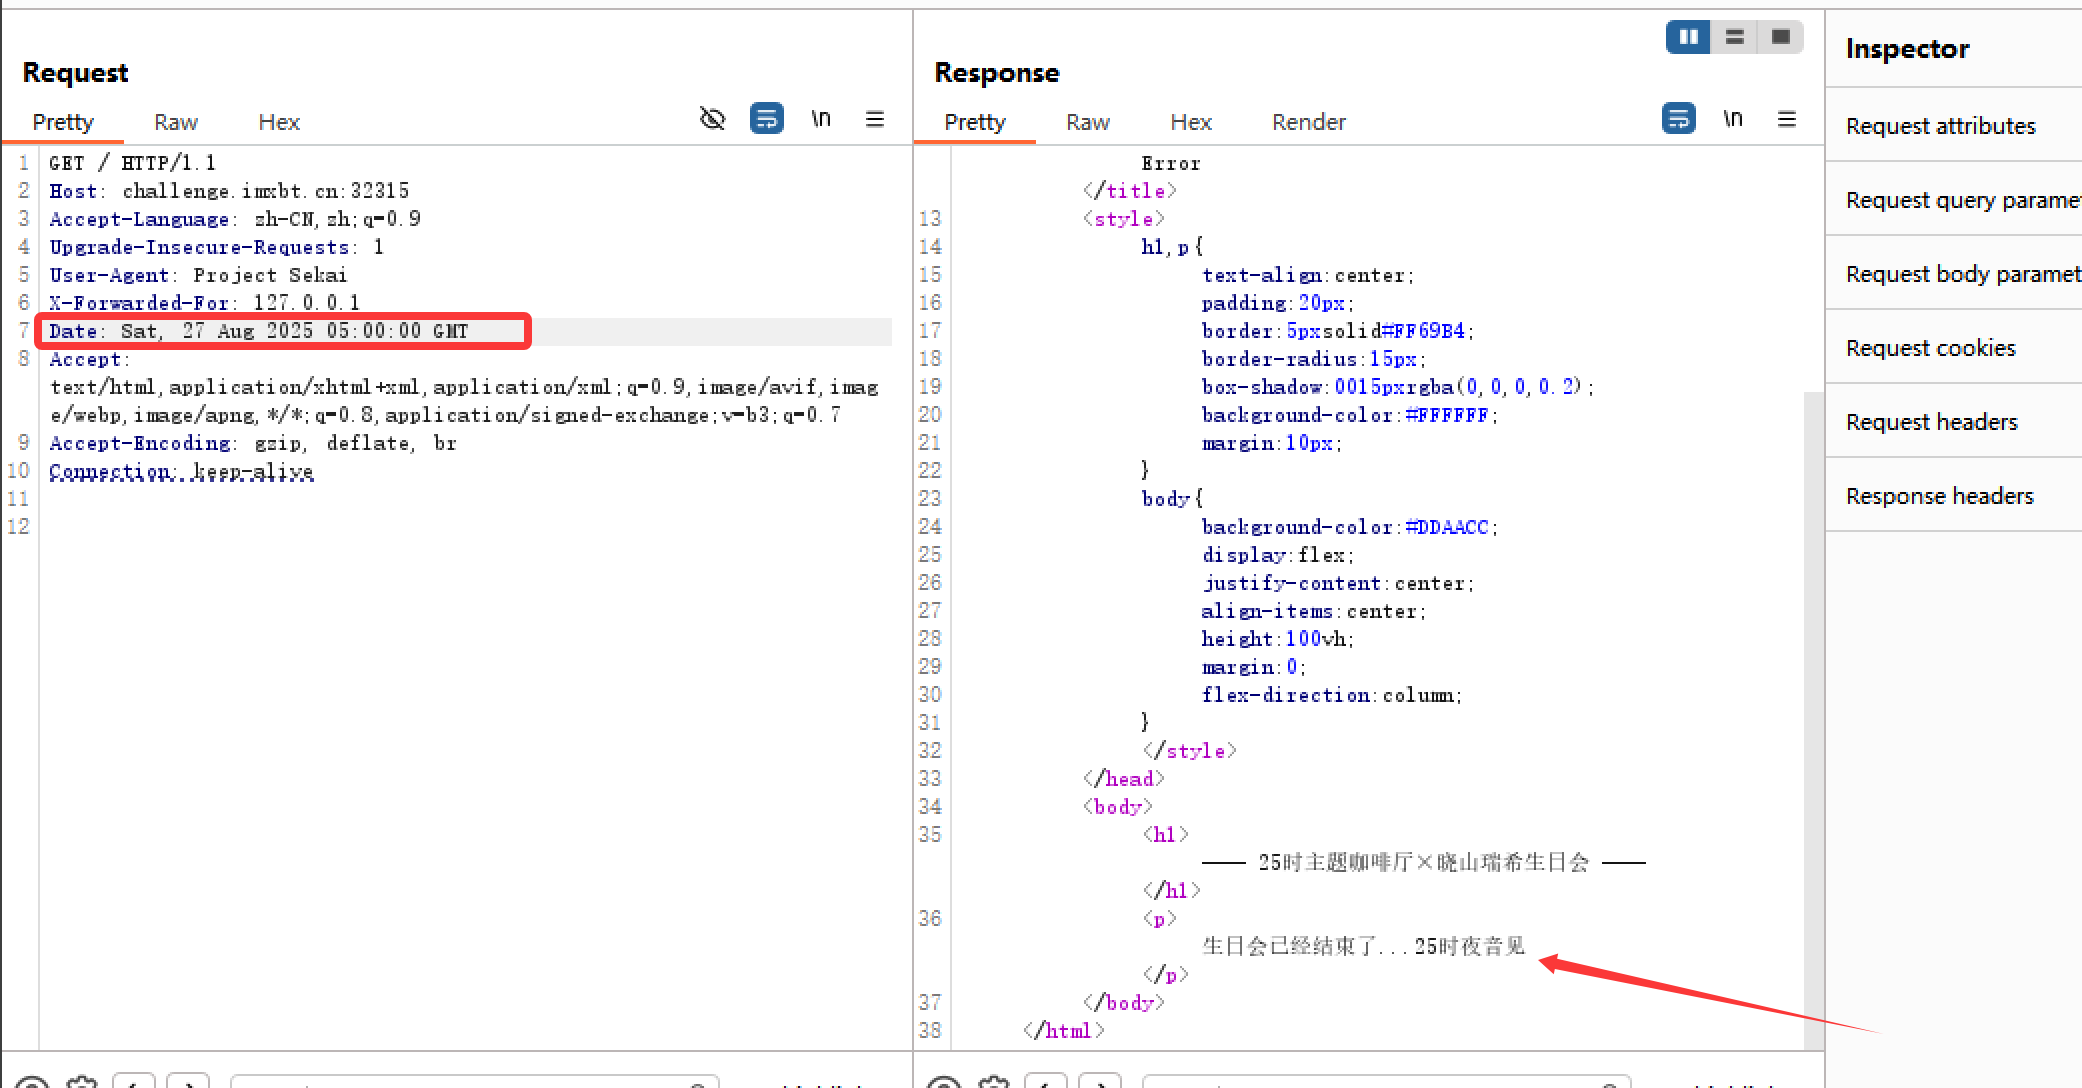Select side-by-side layout icon
Screen dimensions: 2082x1088
[1688, 37]
